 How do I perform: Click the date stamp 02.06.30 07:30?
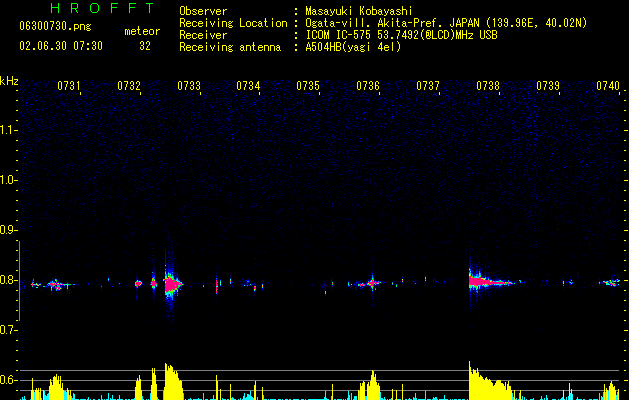click(x=61, y=46)
